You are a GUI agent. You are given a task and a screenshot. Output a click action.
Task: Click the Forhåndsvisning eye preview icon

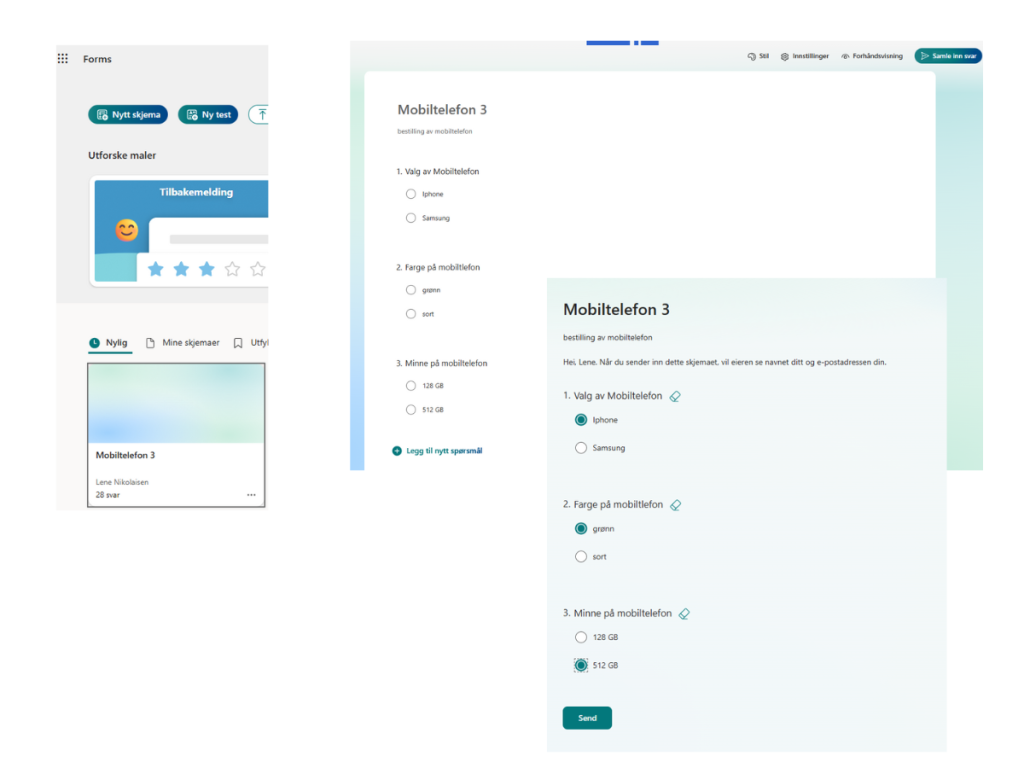(845, 56)
